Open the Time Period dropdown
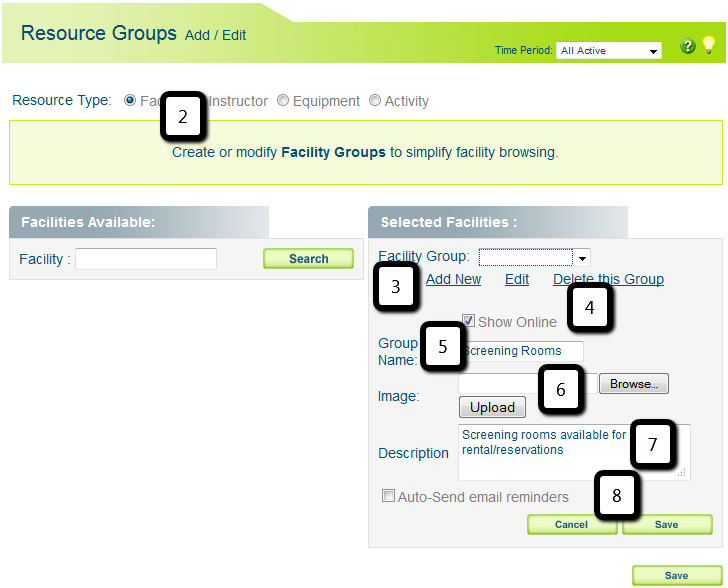This screenshot has height=588, width=728. click(609, 50)
